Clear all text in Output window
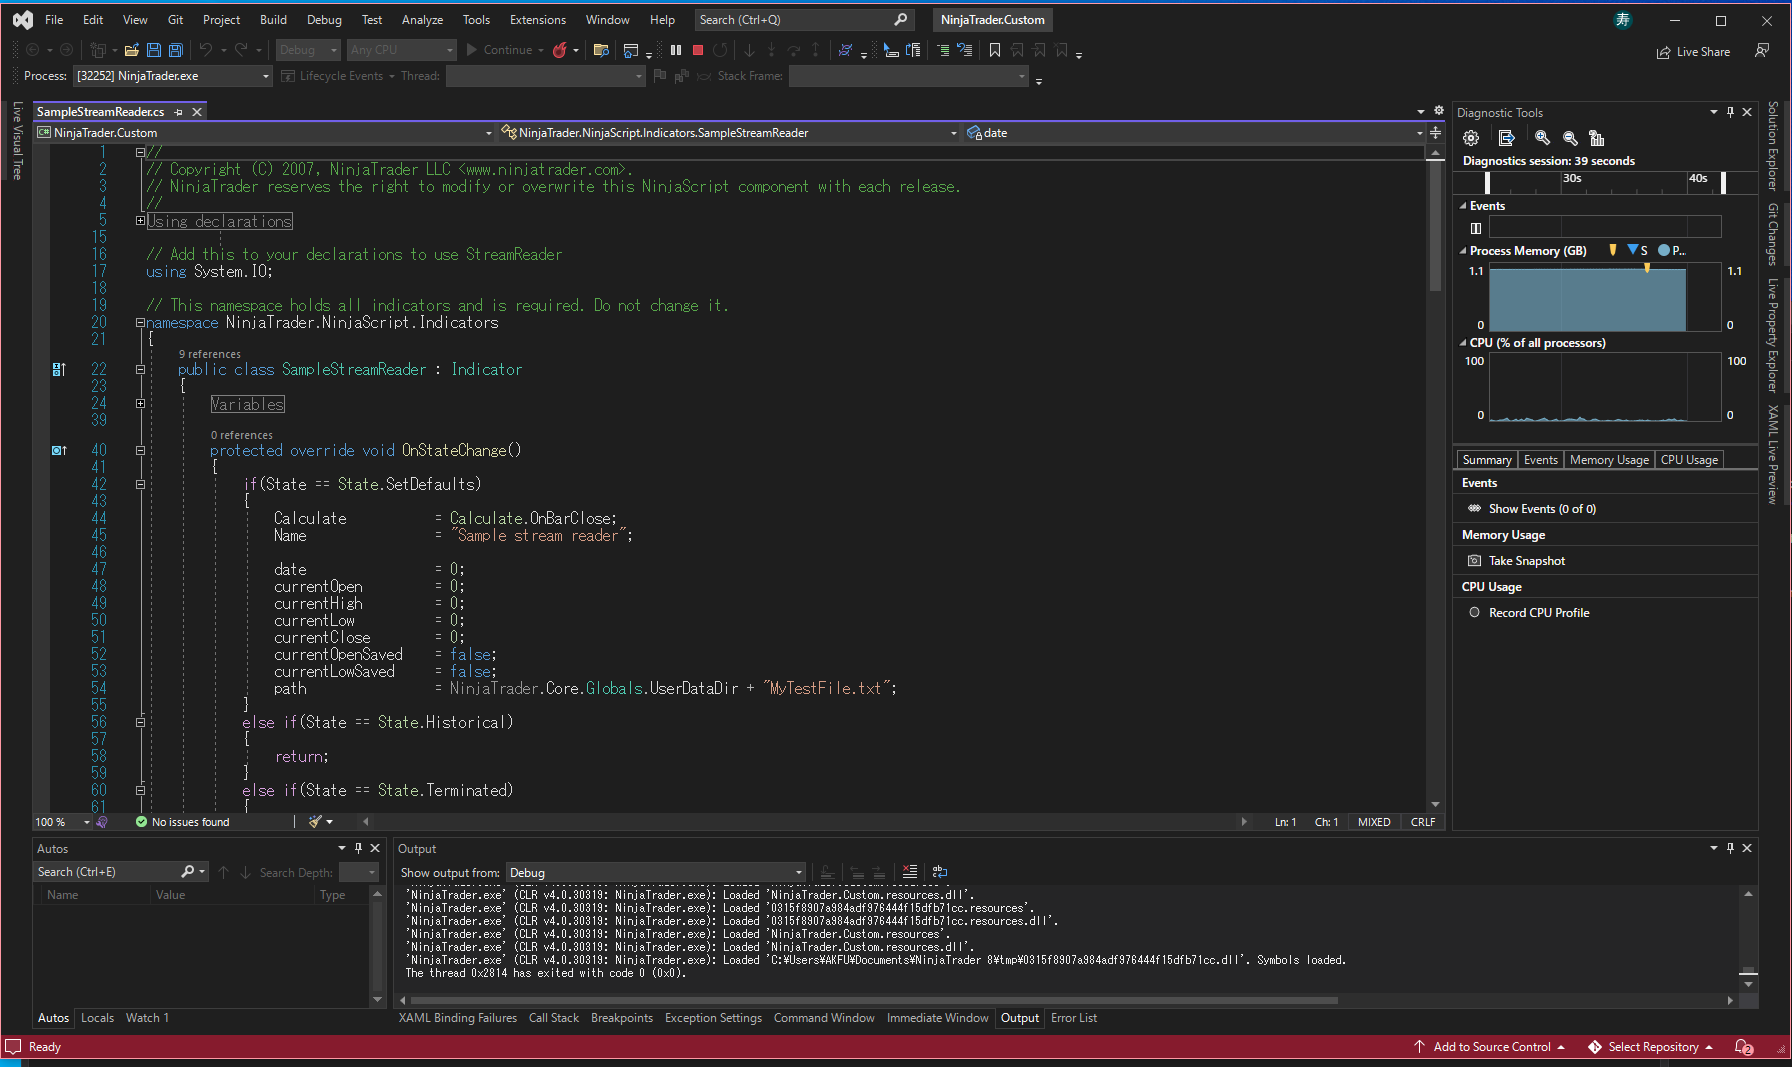 pyautogui.click(x=909, y=872)
